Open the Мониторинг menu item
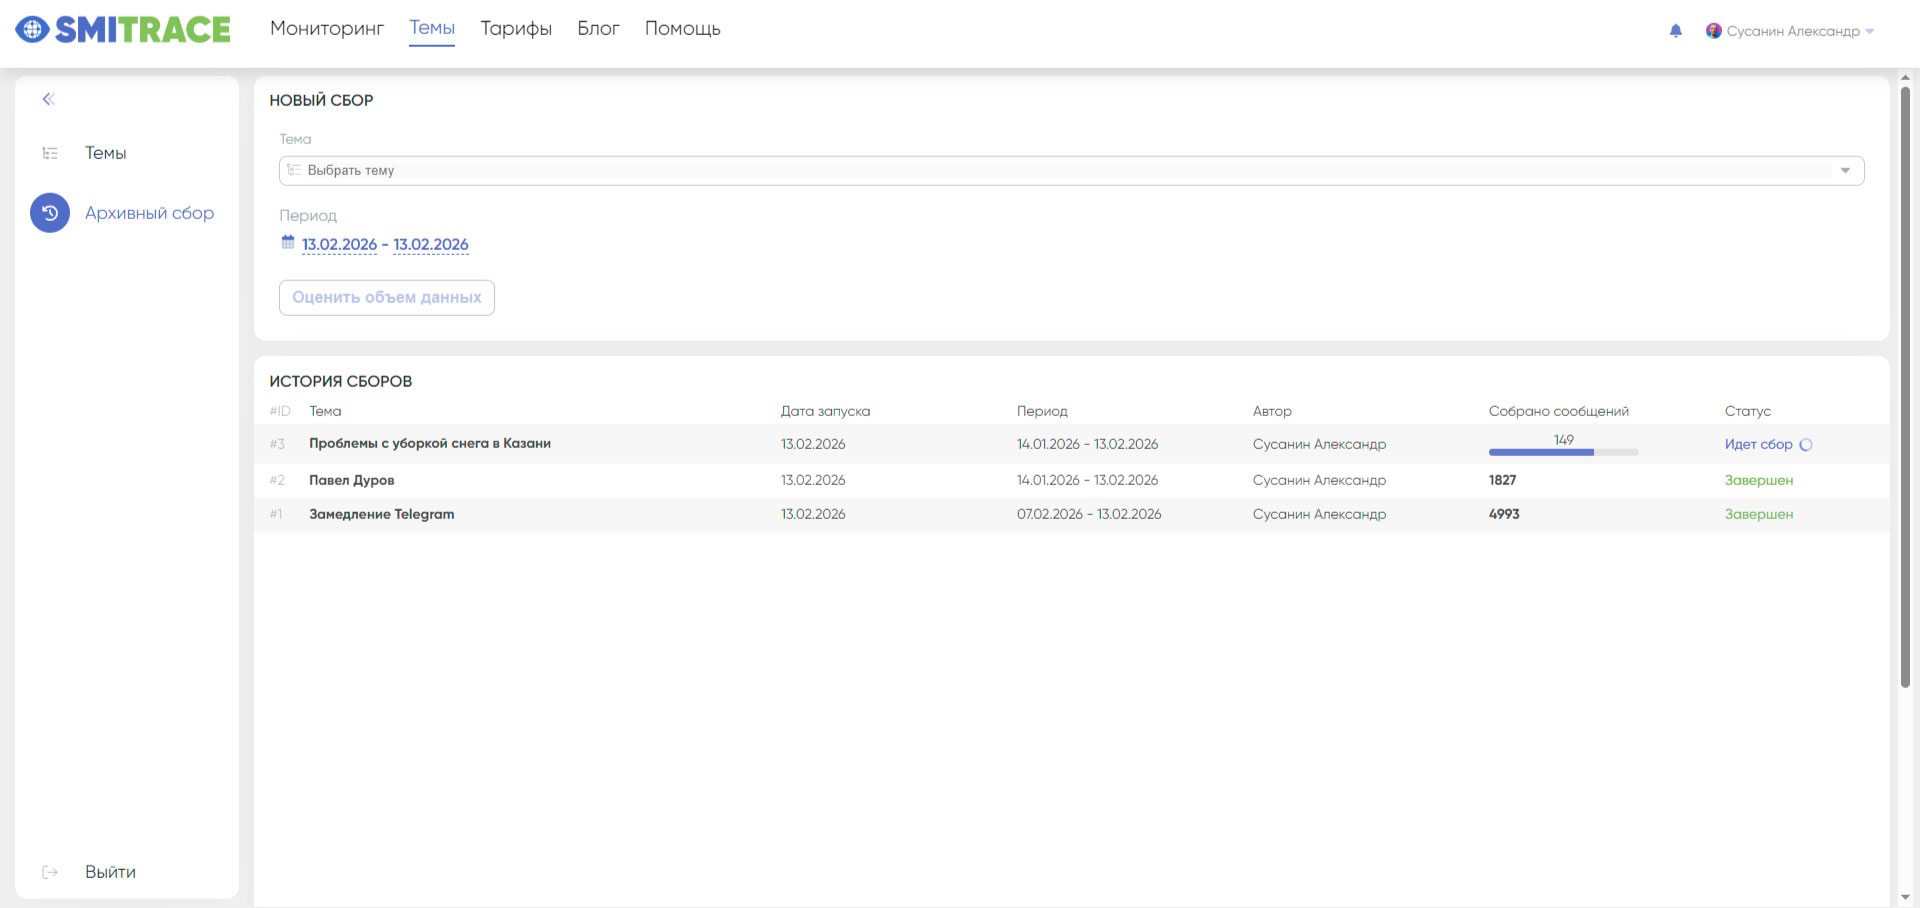This screenshot has width=1920, height=908. pyautogui.click(x=327, y=29)
